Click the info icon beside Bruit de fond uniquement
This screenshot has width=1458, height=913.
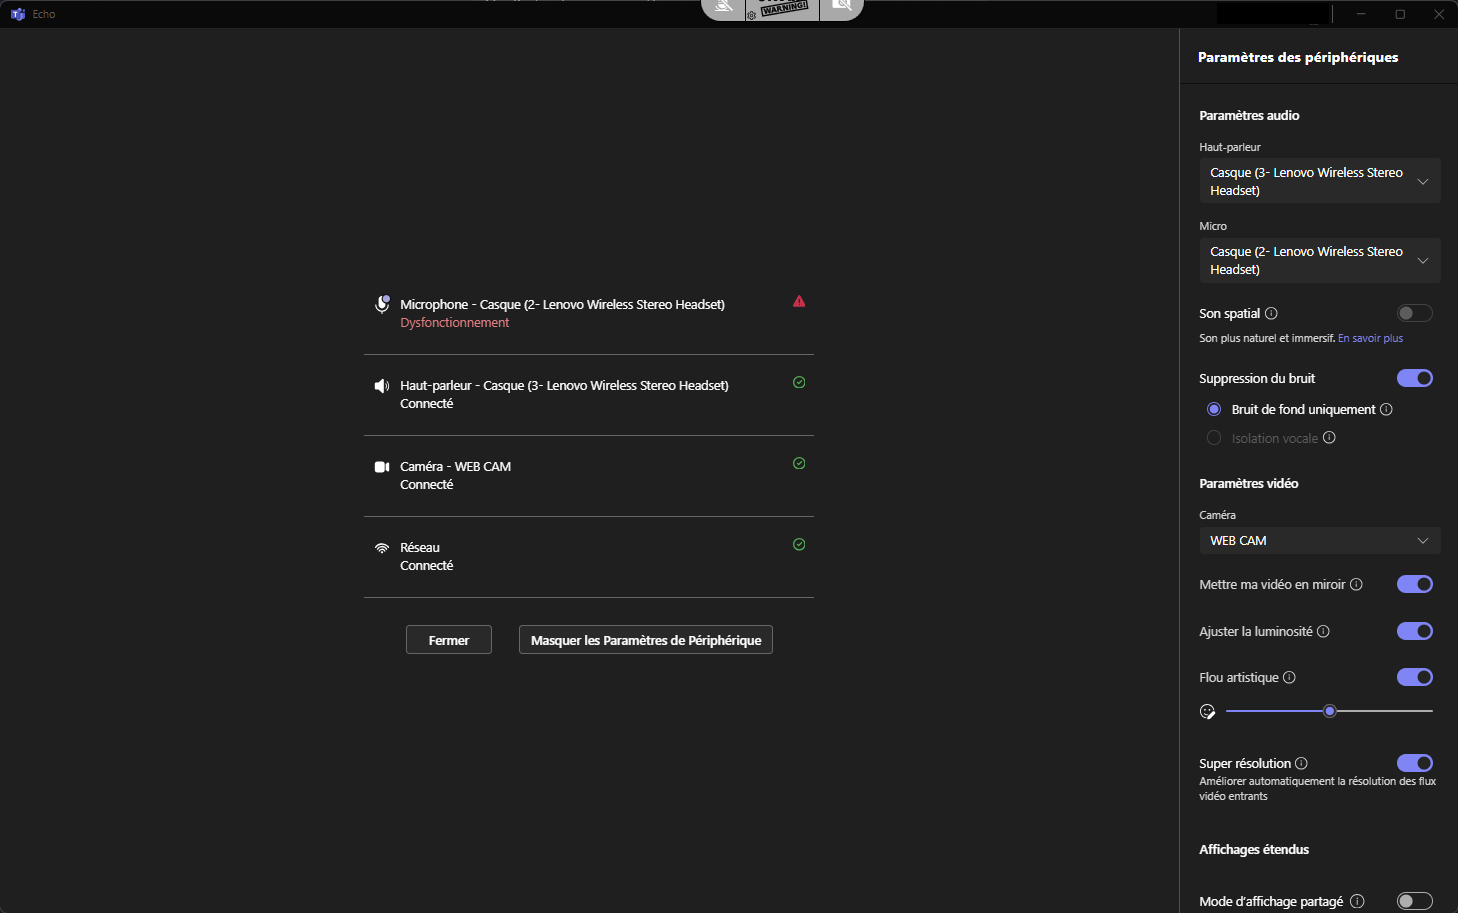1386,409
